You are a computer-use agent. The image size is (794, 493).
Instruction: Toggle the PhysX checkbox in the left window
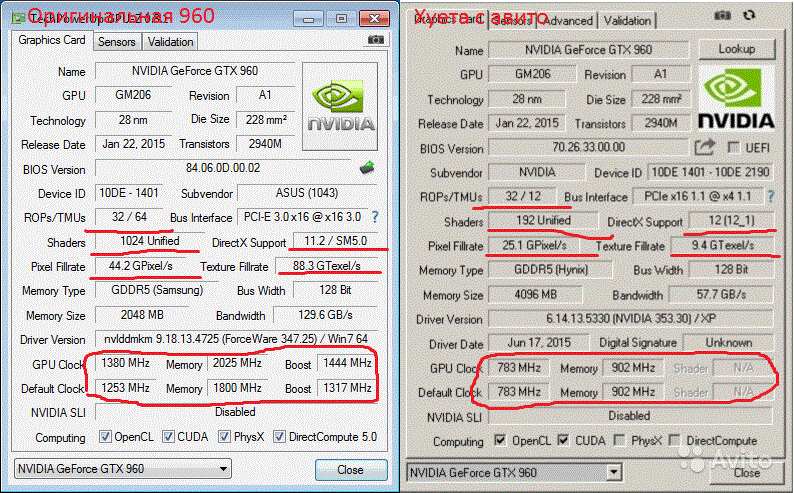coord(224,436)
